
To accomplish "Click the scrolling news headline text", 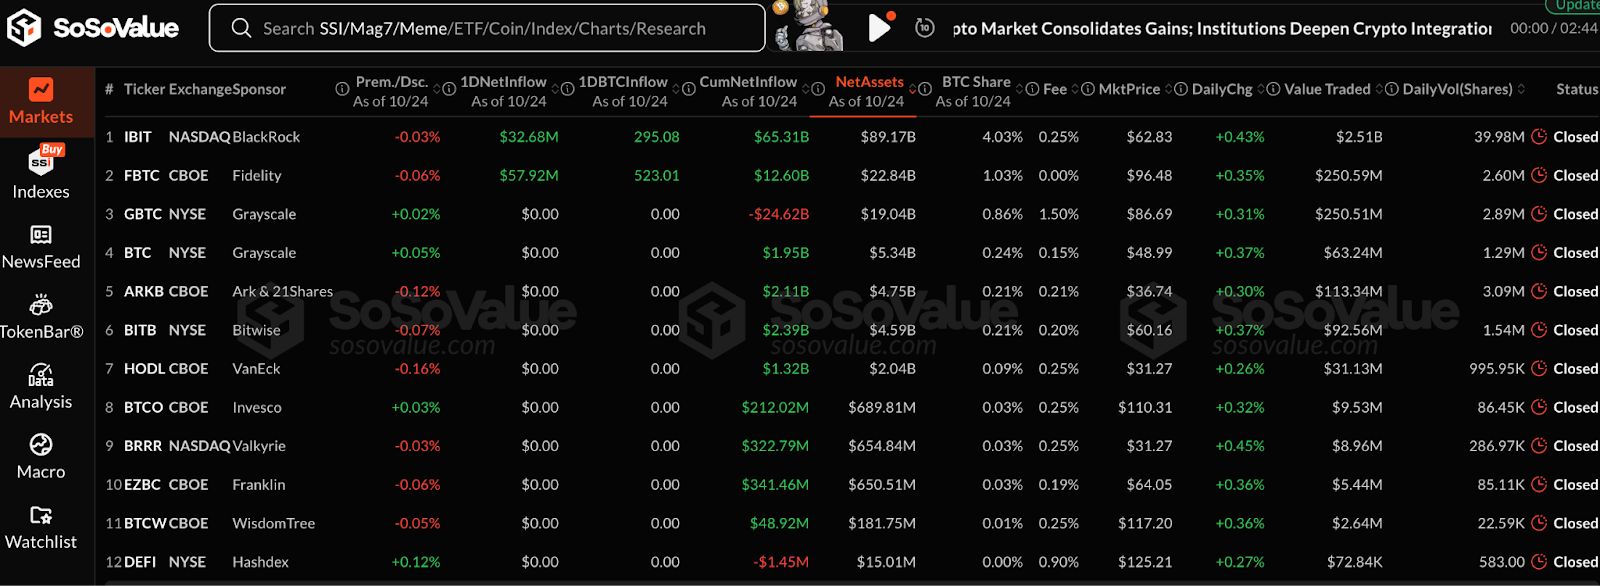I will coord(1221,28).
